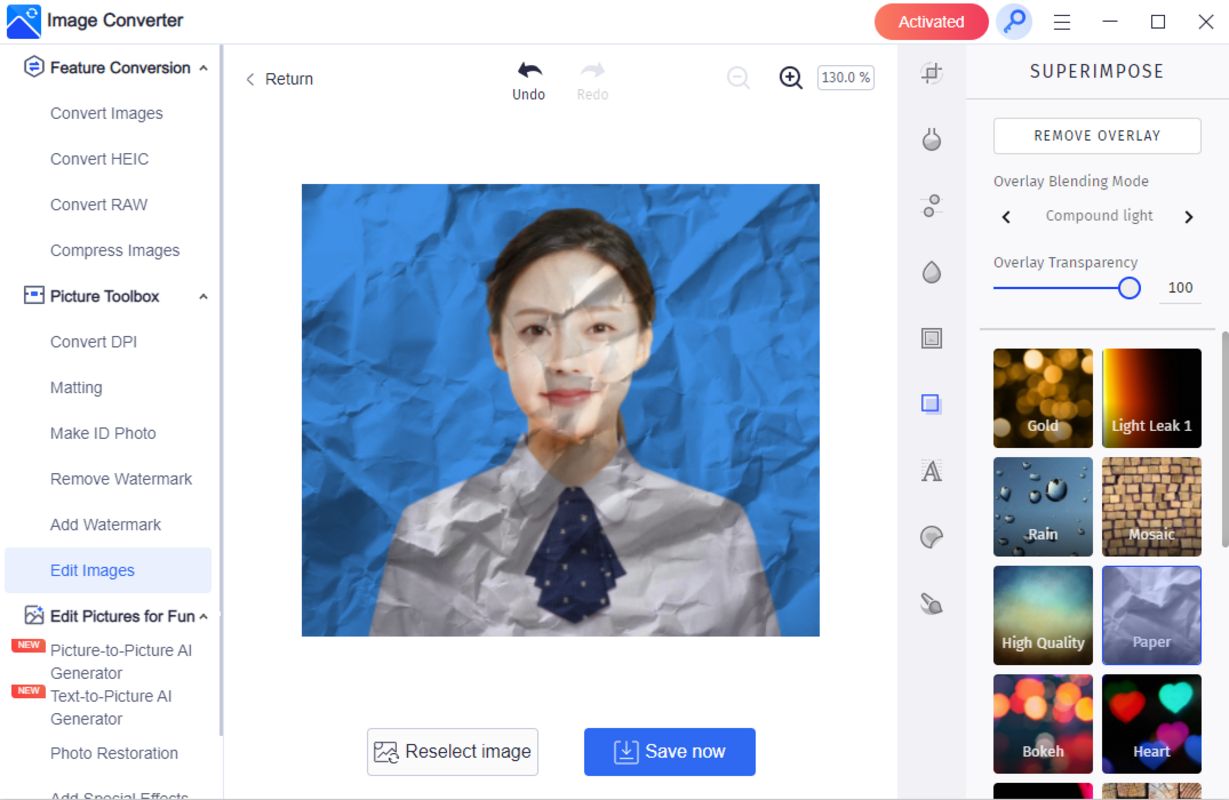This screenshot has height=800, width=1229.
Task: Click the key activation icon
Action: [x=1014, y=22]
